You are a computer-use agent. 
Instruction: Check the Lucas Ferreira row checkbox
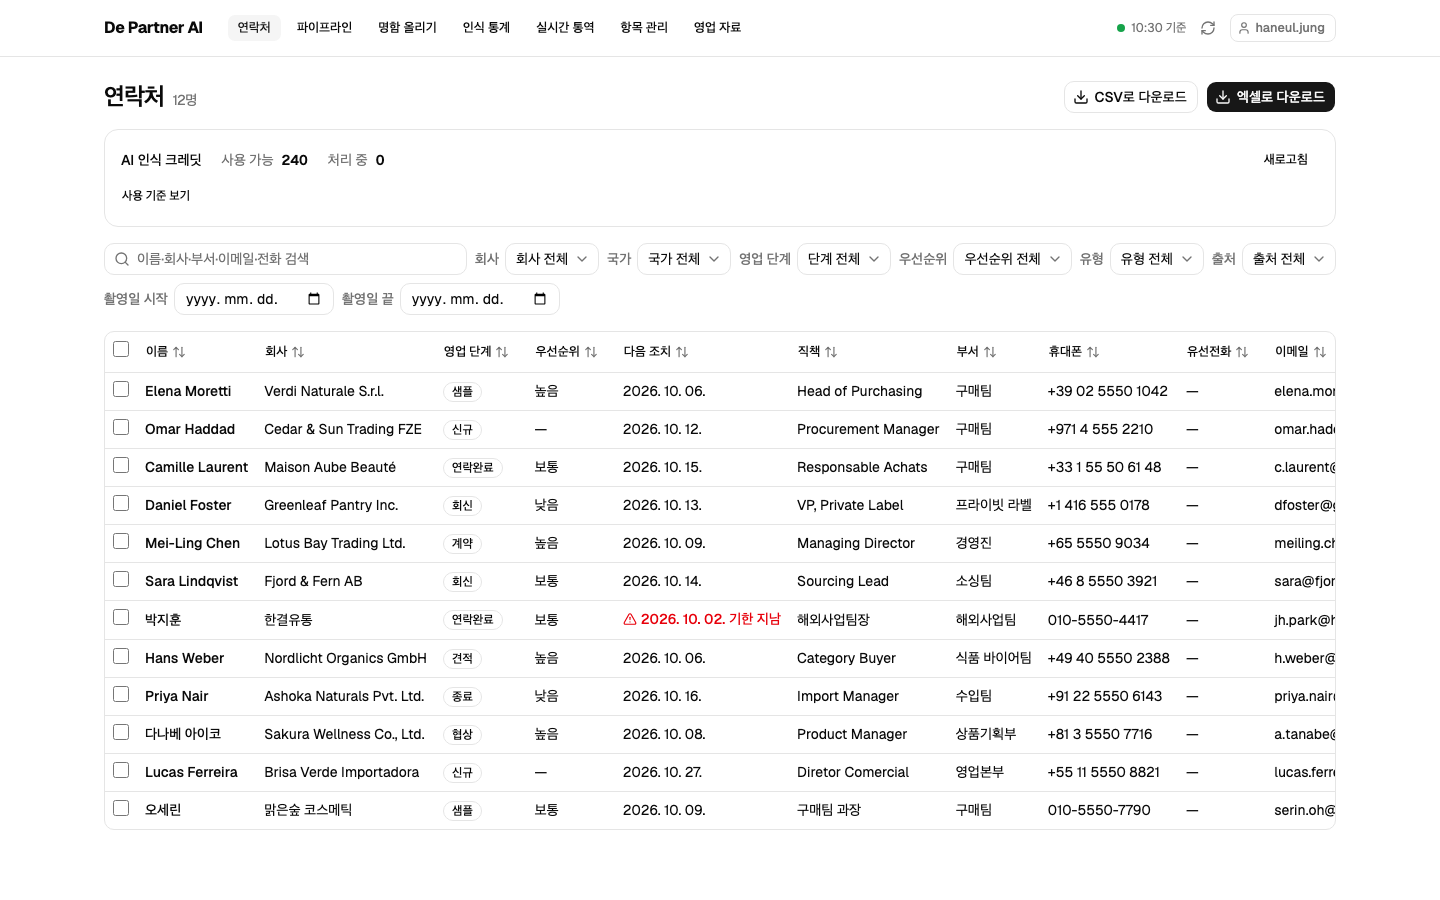(x=121, y=770)
